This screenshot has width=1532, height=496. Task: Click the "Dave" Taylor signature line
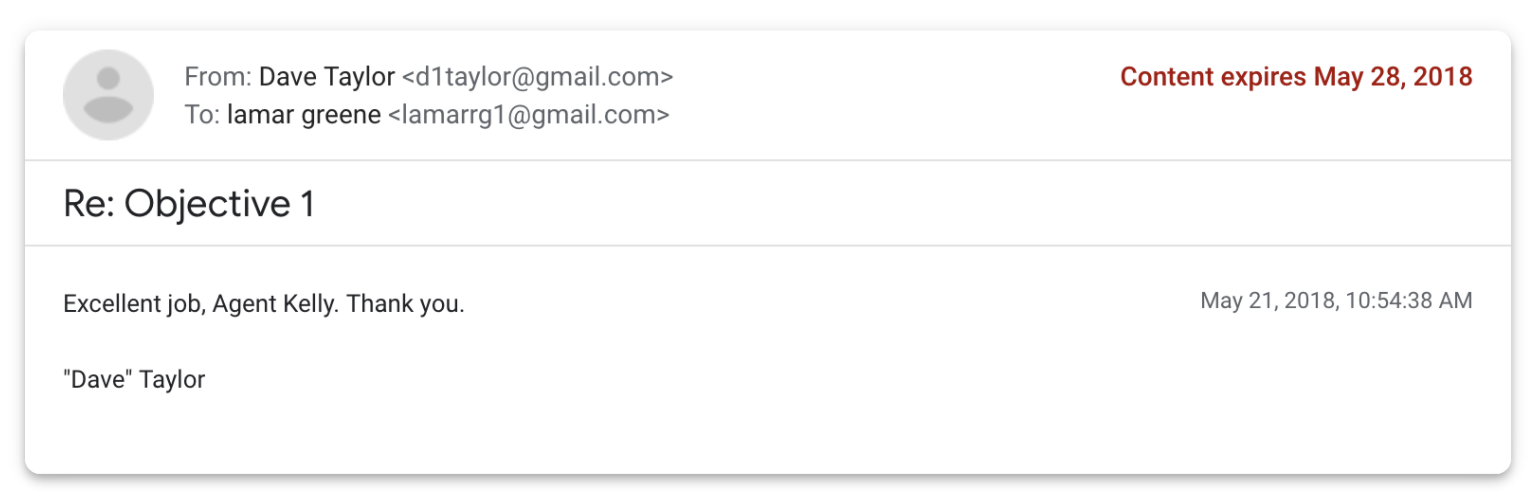[134, 380]
